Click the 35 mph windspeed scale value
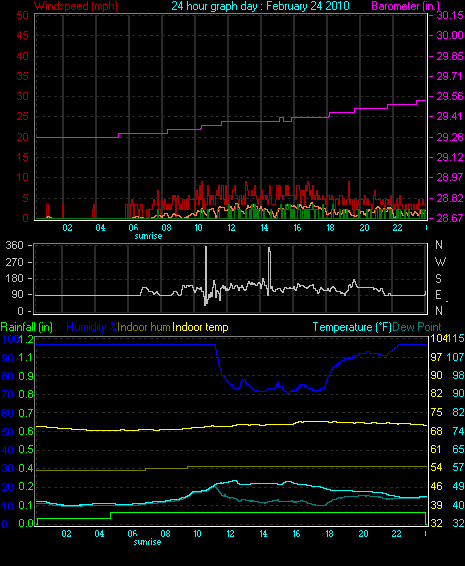Viewport: 465px width, 566px height. 22,77
